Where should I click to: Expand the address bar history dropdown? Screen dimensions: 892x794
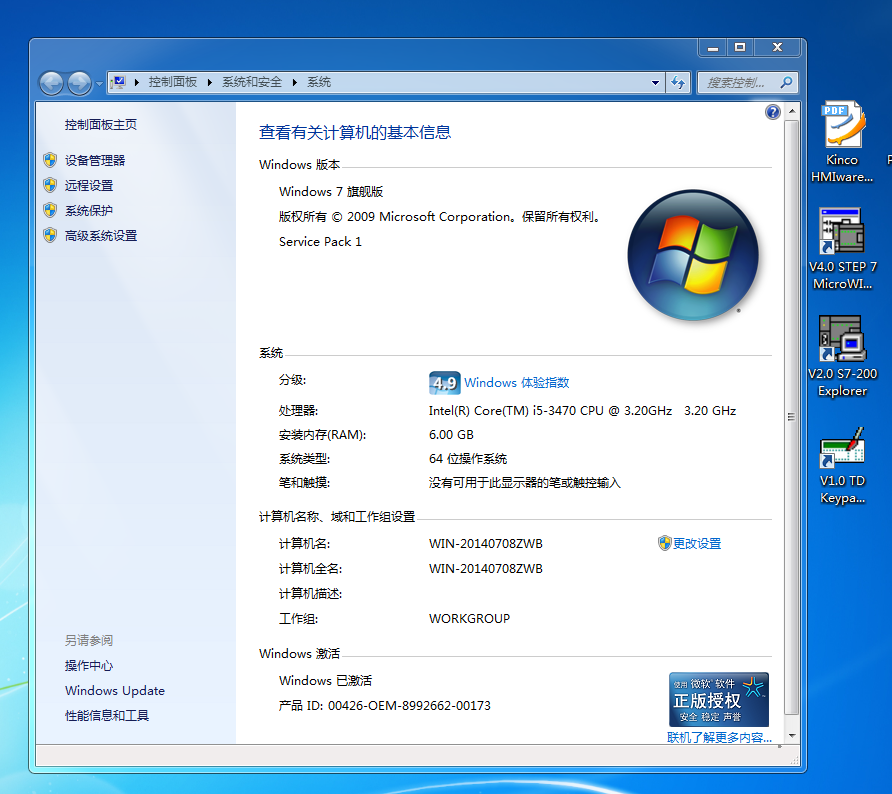pyautogui.click(x=655, y=83)
